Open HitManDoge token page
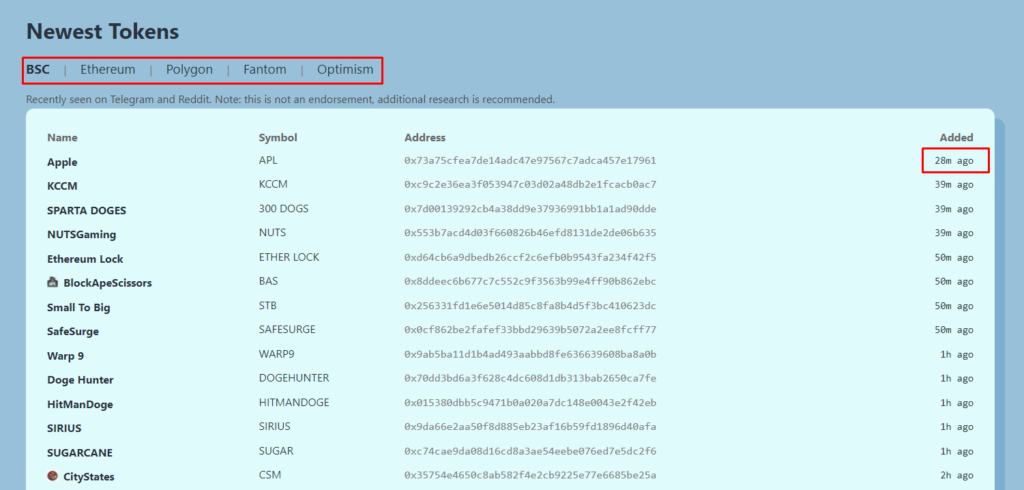The width and height of the screenshot is (1024, 490). (x=80, y=404)
